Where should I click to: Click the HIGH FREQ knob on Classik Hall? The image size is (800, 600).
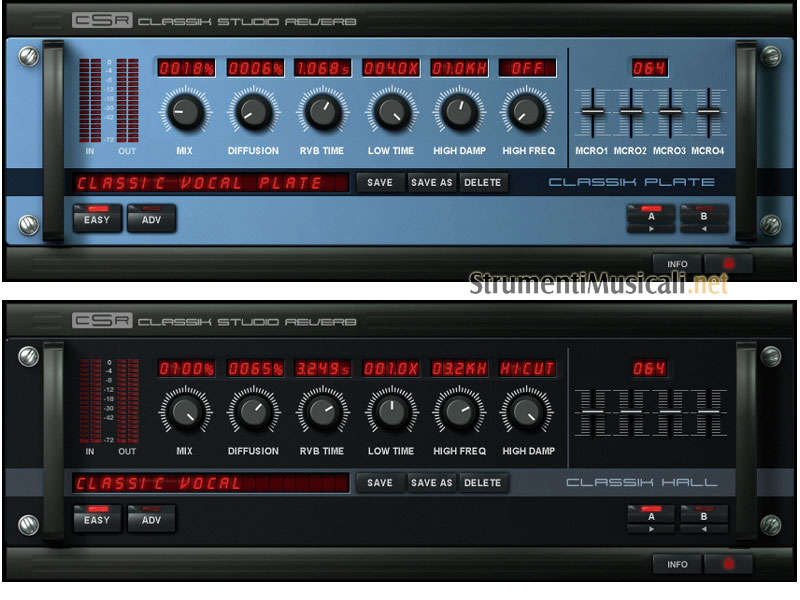[459, 411]
